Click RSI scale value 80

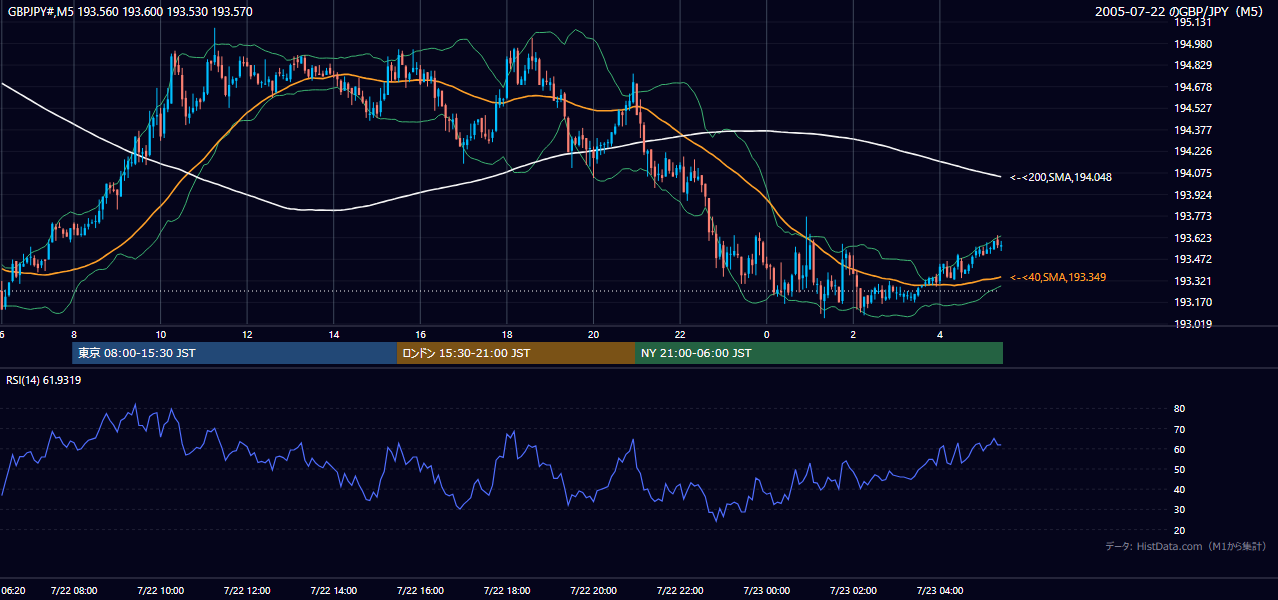point(1180,409)
